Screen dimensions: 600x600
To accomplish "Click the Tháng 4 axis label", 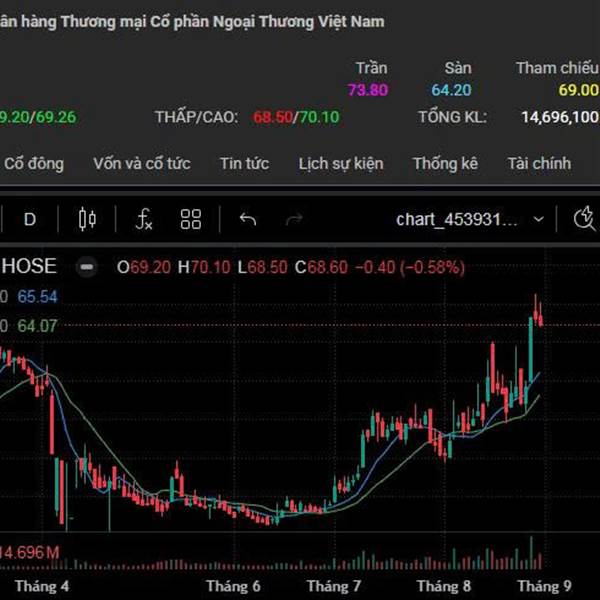I will pos(42,586).
